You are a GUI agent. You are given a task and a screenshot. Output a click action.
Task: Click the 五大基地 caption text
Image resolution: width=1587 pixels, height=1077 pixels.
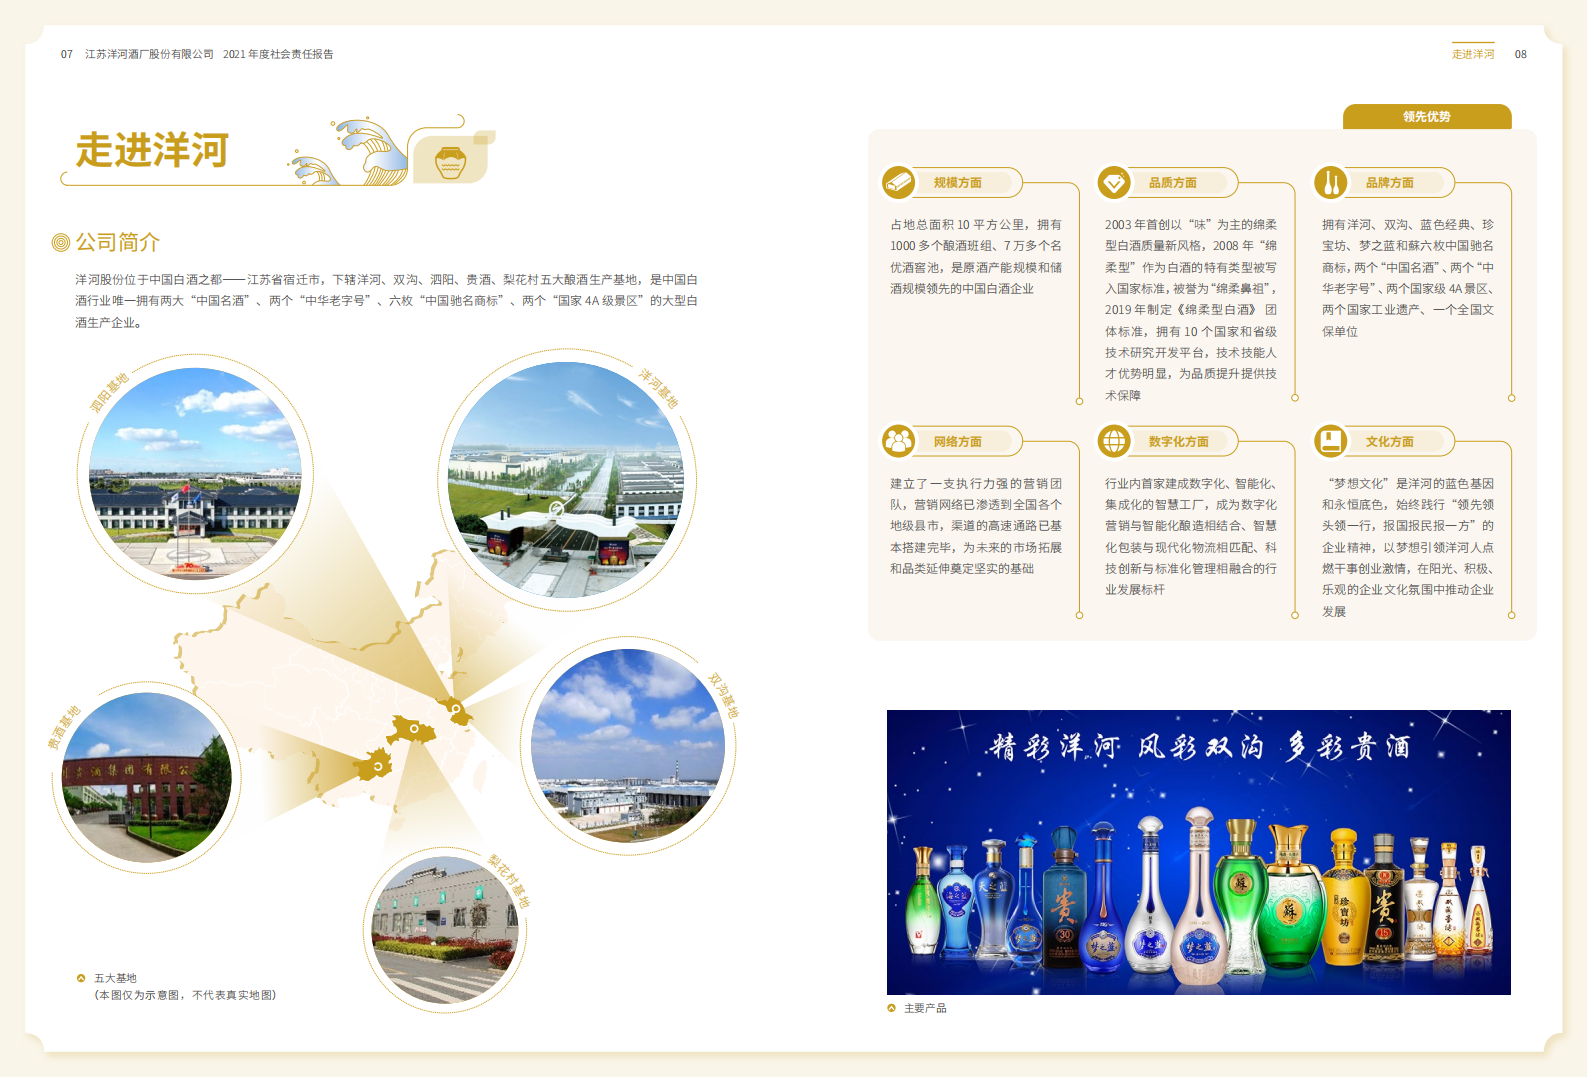pyautogui.click(x=115, y=978)
